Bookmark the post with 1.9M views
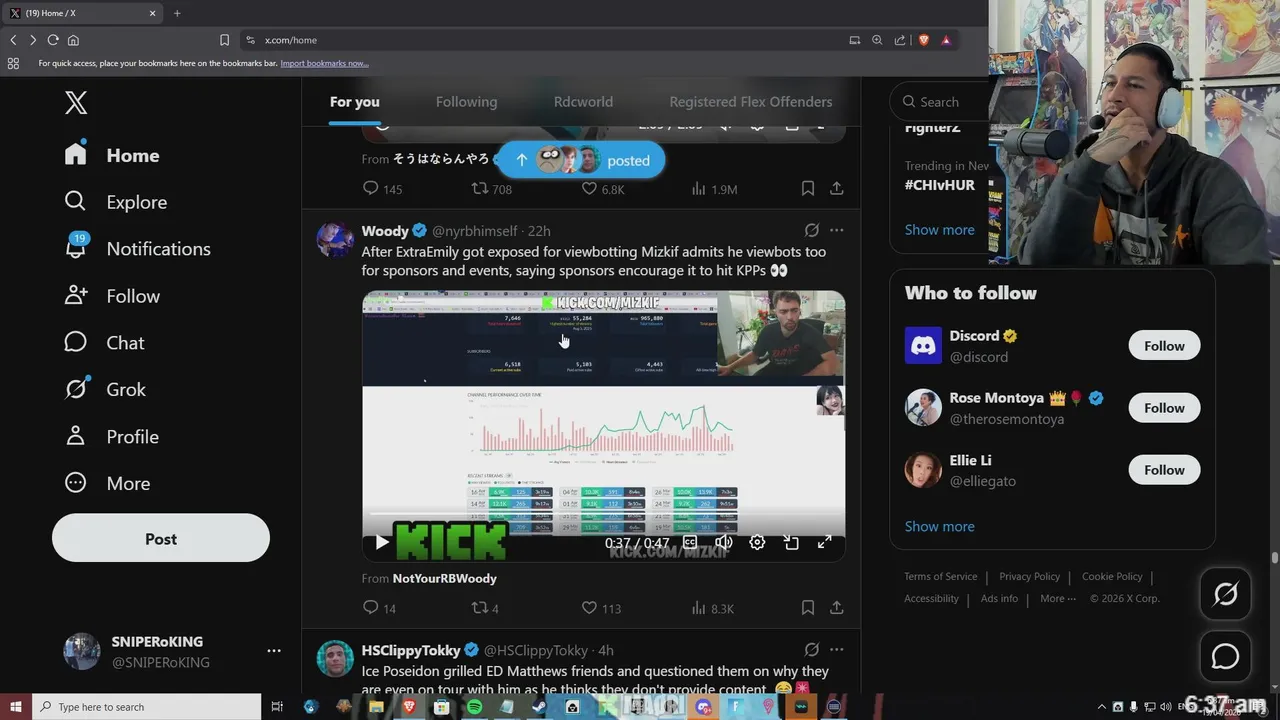 [x=808, y=188]
